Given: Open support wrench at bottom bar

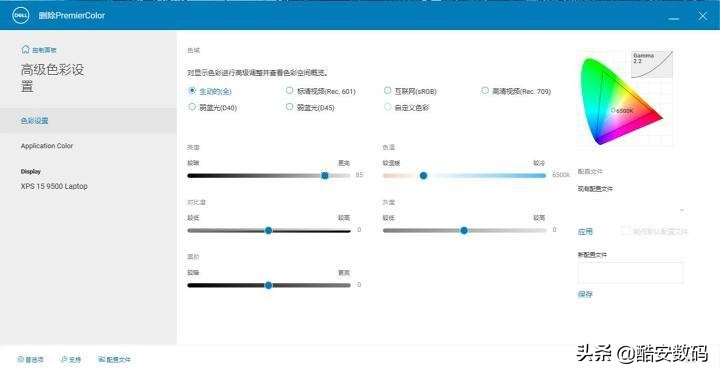Looking at the screenshot, I should tap(71, 359).
